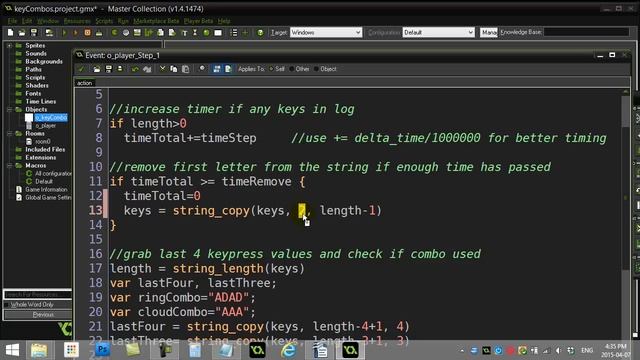Enable Whole Word Only checkbox
640x360 pixels.
point(7,304)
